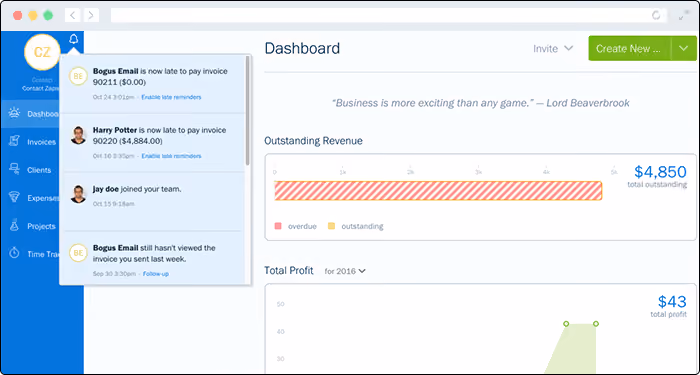Open the notifications bell icon
700x375 pixels.
pos(74,39)
